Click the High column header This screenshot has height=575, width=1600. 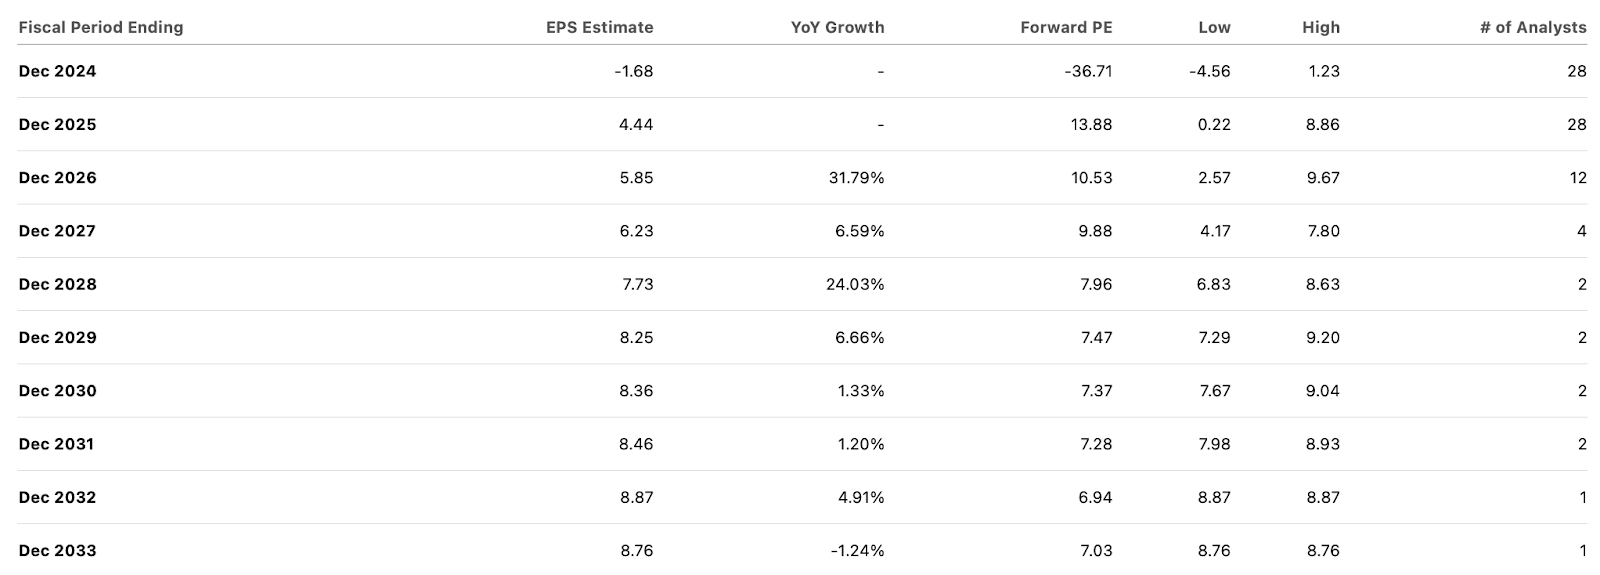pos(1320,27)
